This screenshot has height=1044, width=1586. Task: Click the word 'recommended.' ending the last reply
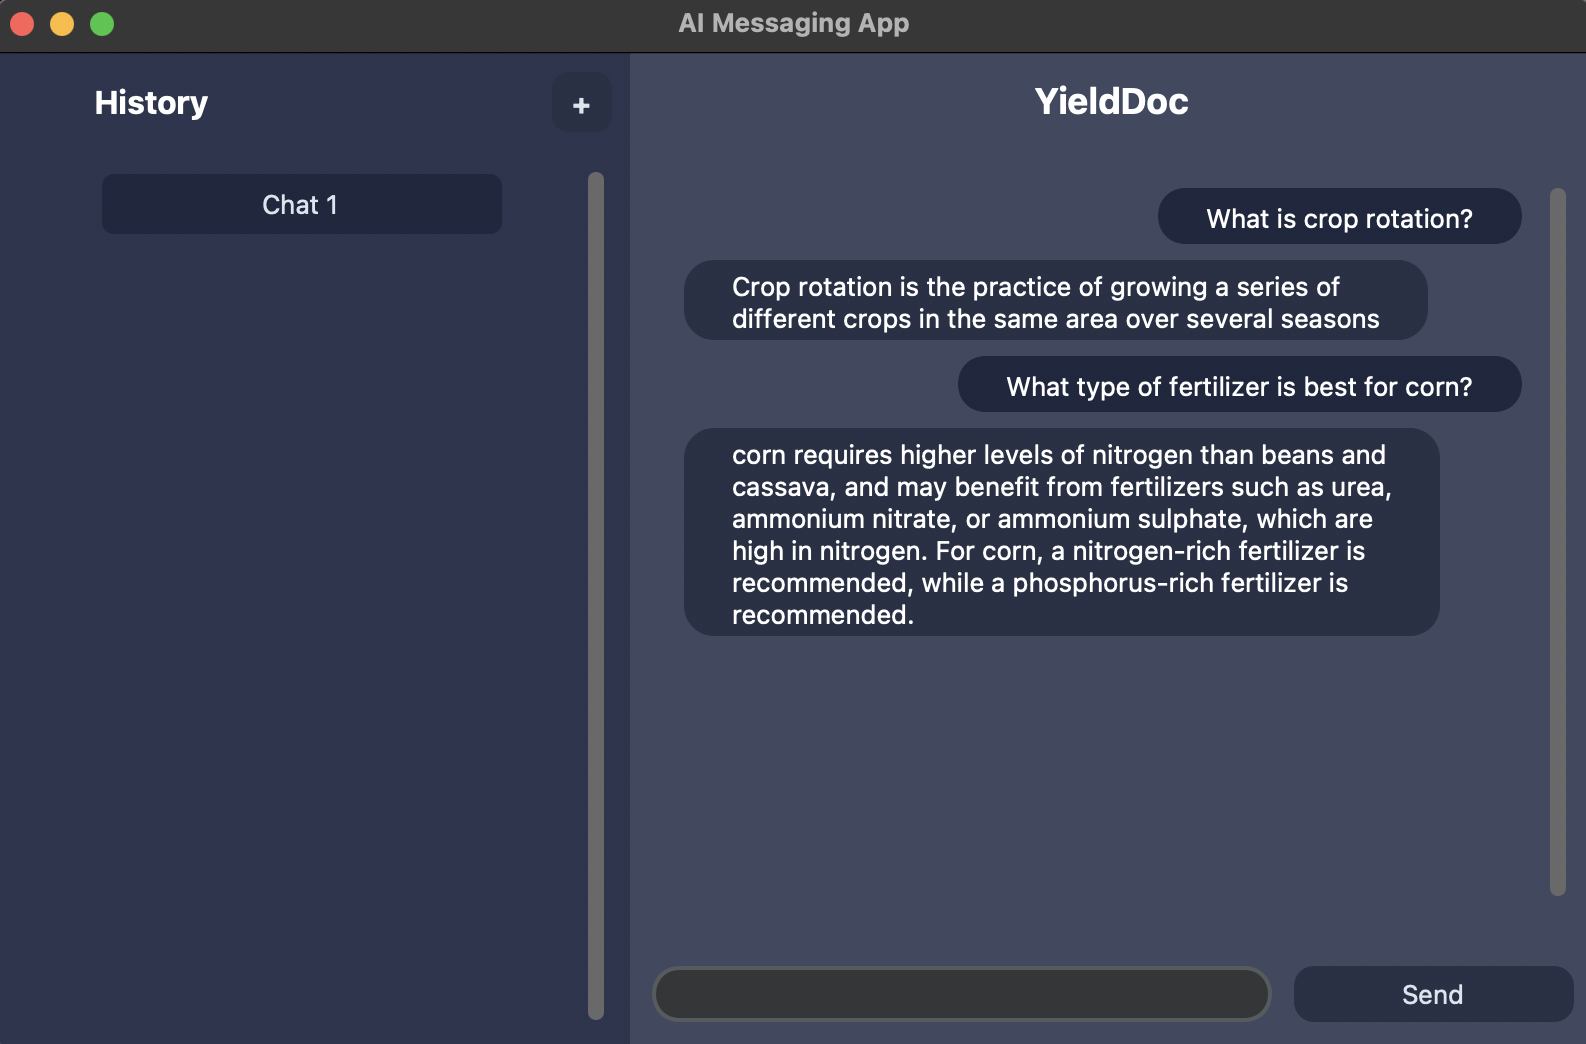point(822,615)
